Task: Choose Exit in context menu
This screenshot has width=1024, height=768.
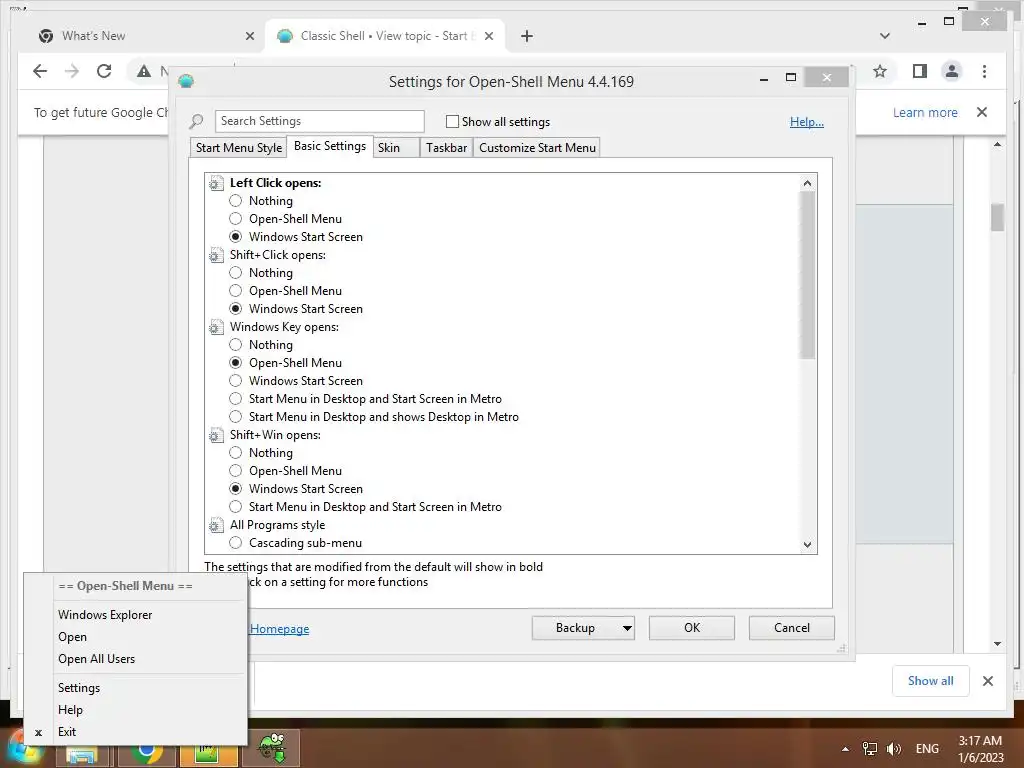Action: pyautogui.click(x=67, y=732)
